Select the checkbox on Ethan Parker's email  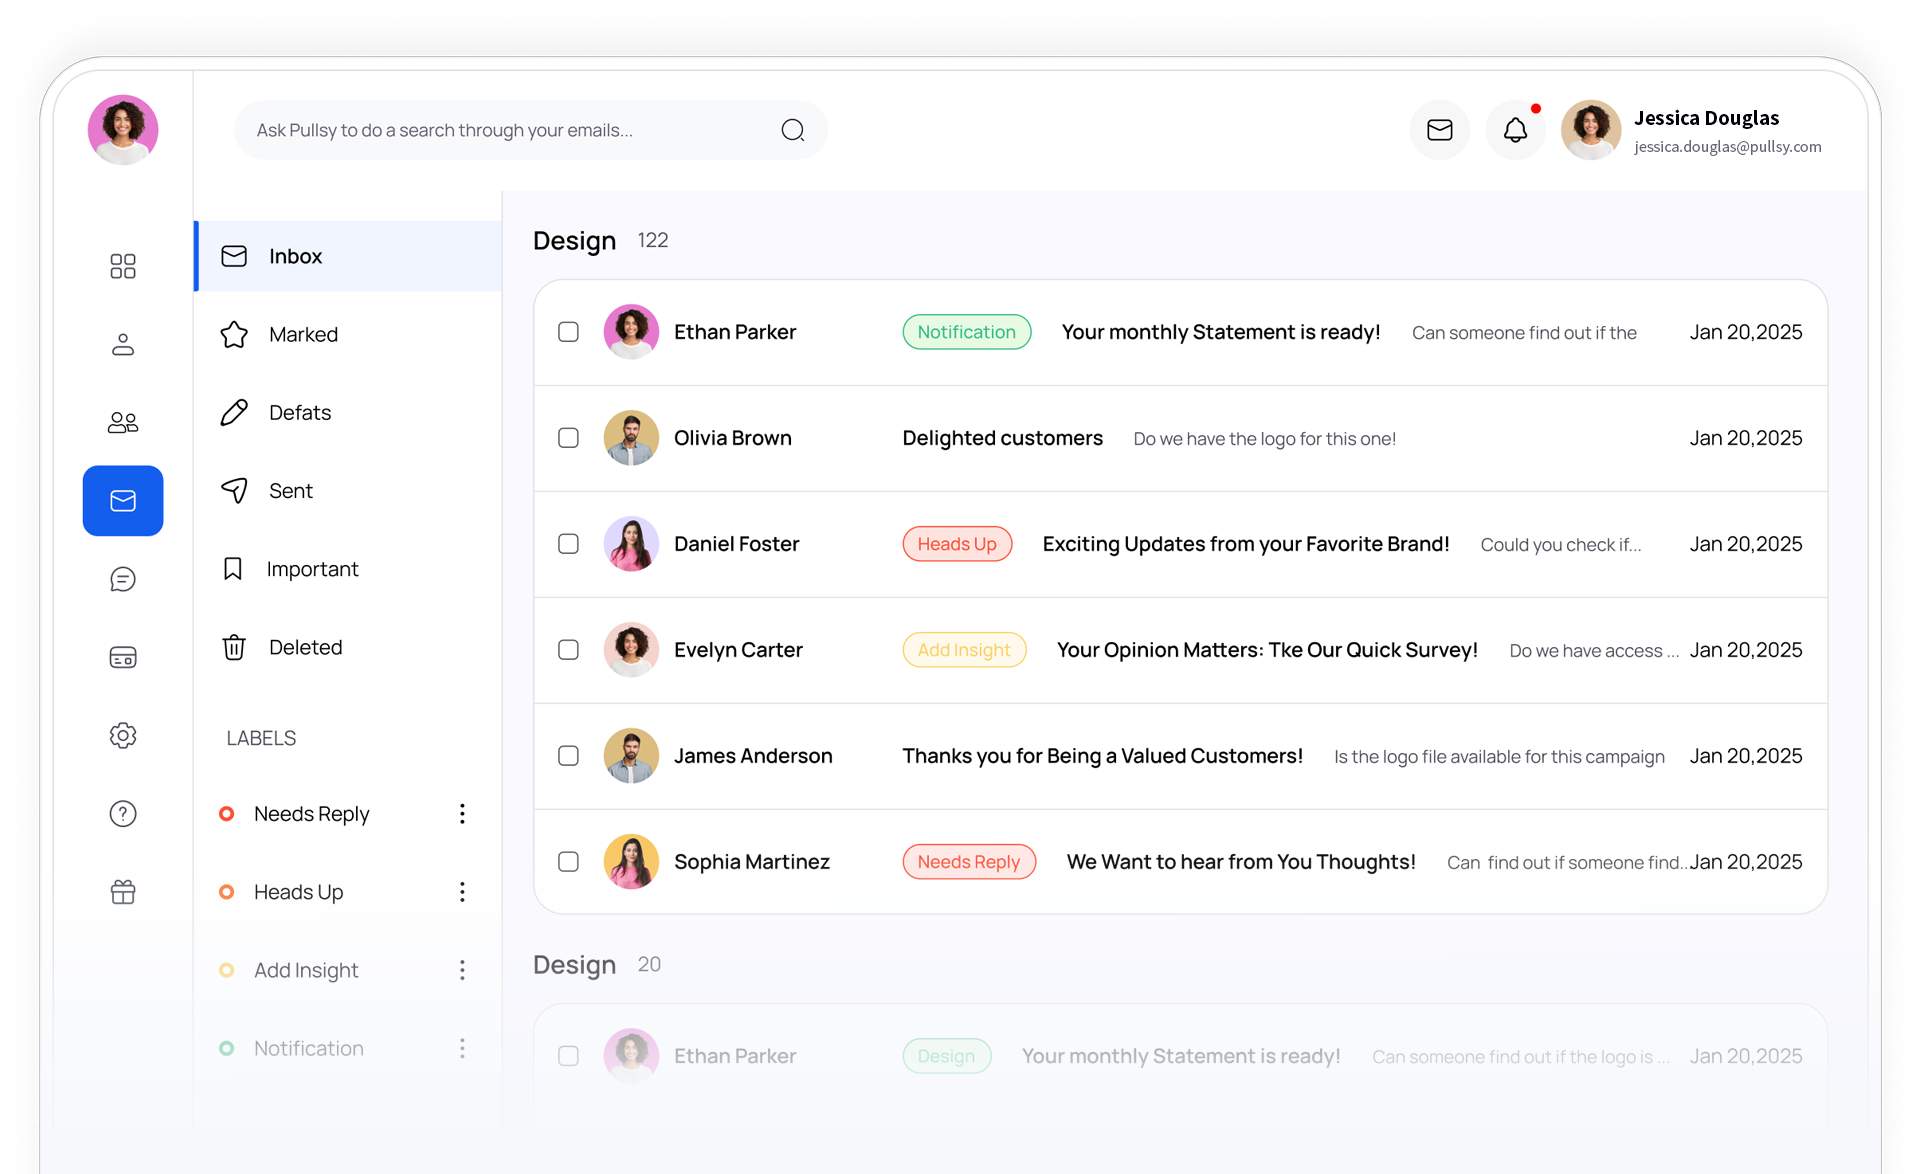click(x=568, y=332)
